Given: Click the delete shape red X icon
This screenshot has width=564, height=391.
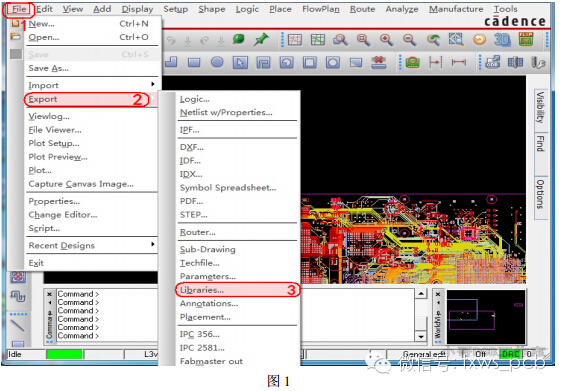Looking at the screenshot, I should tap(378, 62).
